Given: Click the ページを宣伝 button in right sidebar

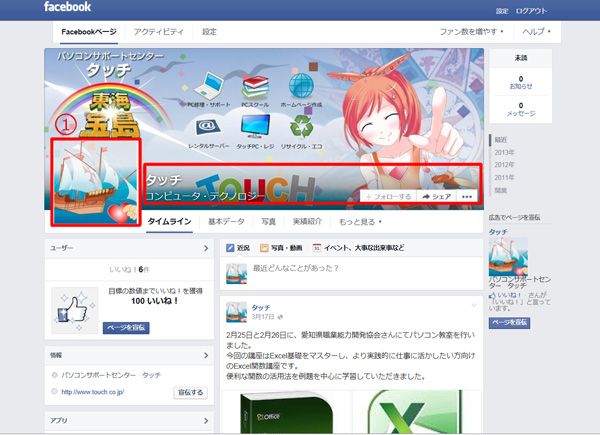Looking at the screenshot, I should pyautogui.click(x=509, y=323).
